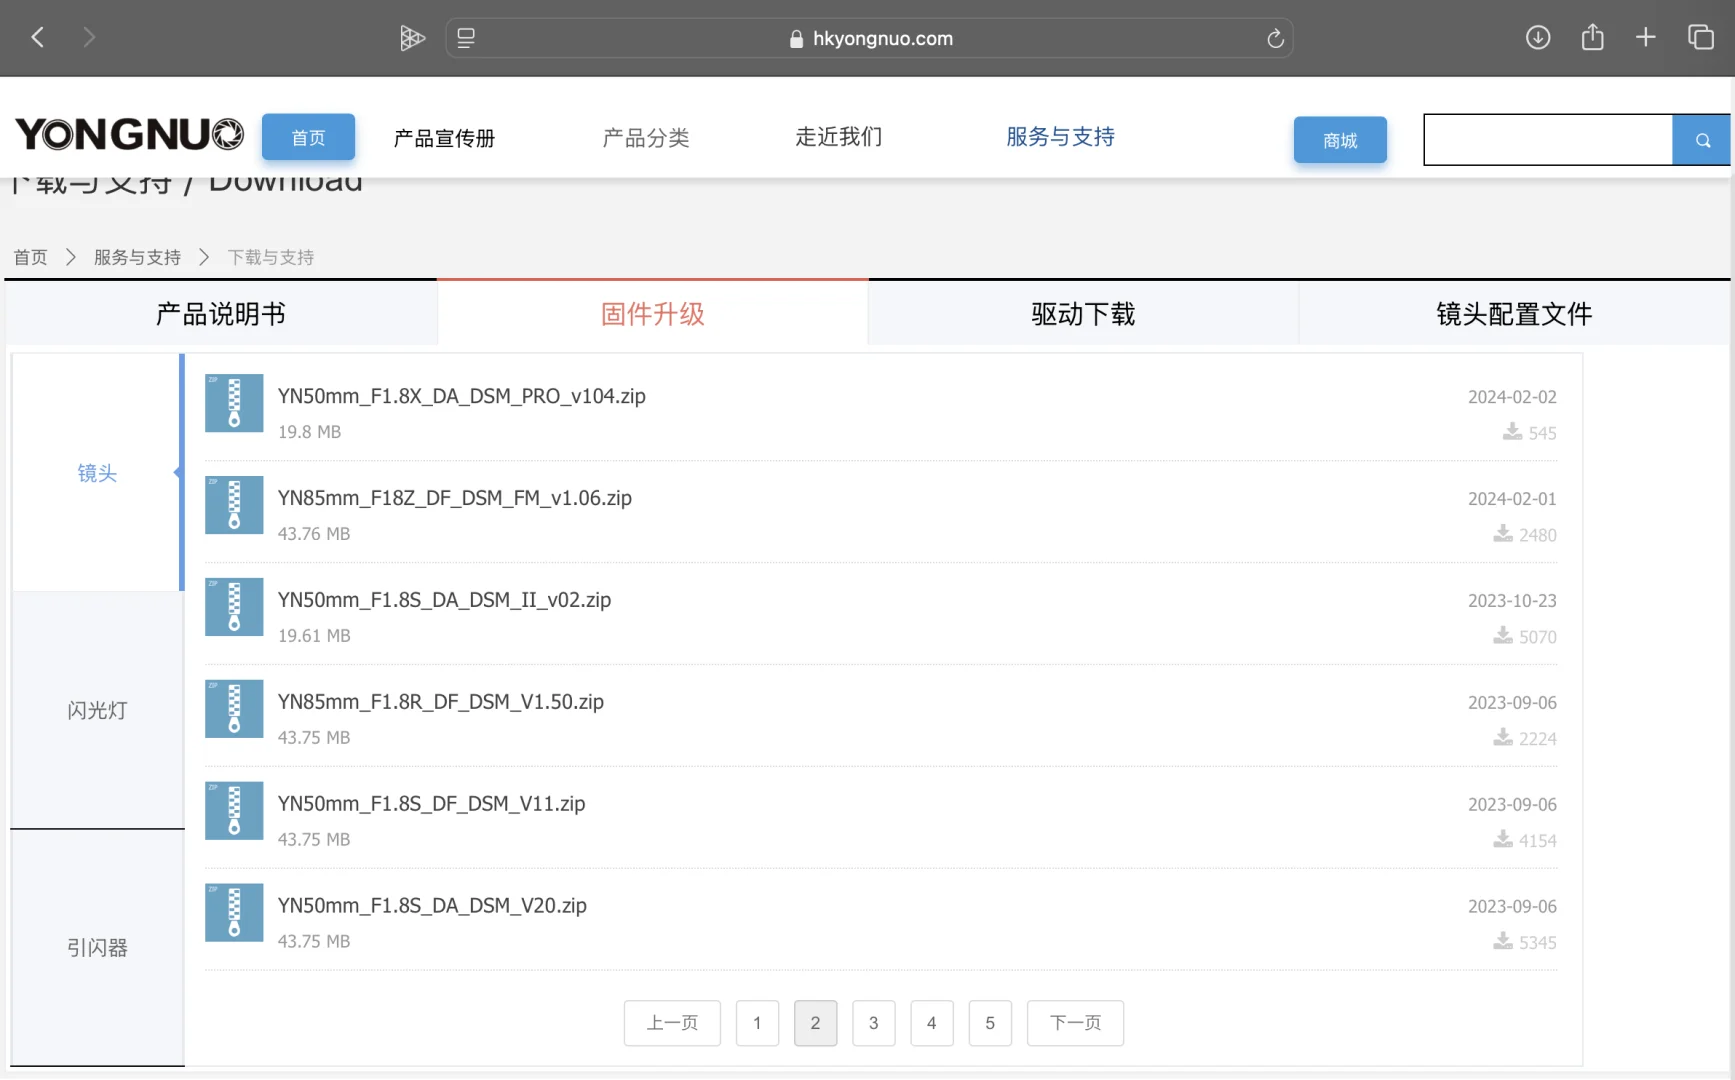Click current page 2 in pagination
Viewport: 1735px width, 1080px height.
tap(815, 1023)
